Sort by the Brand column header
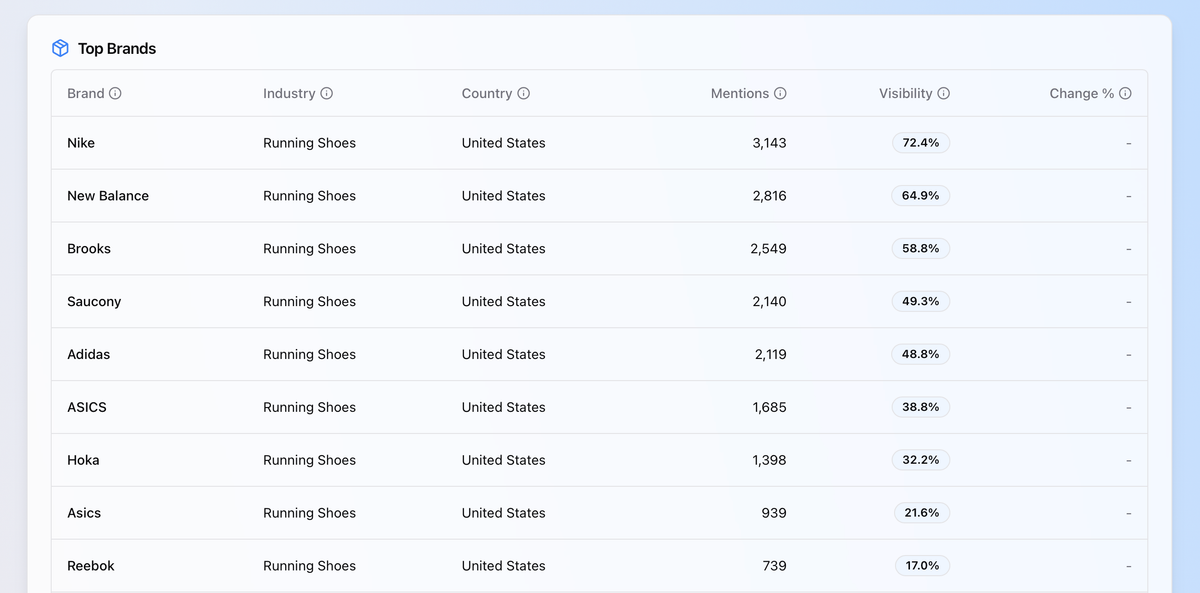The height and width of the screenshot is (593, 1200). (86, 93)
